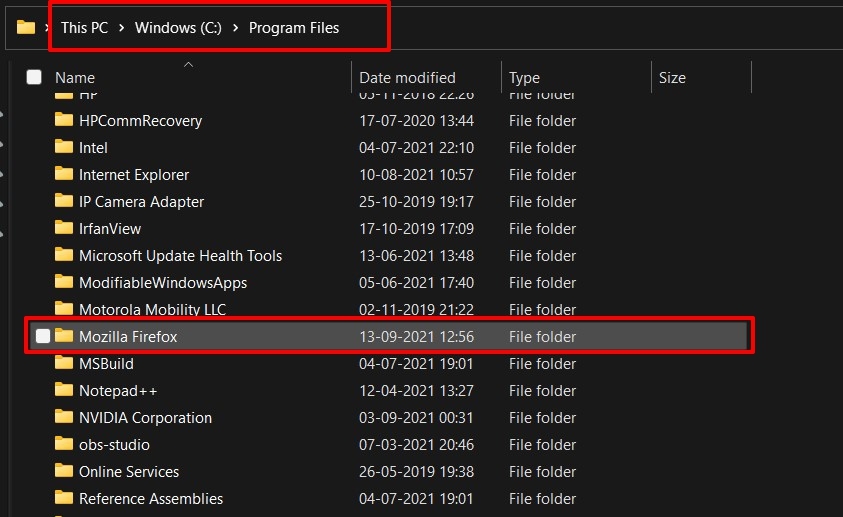This screenshot has height=517, width=843.
Task: Click the NVIDIA Corporation folder icon
Action: point(64,417)
